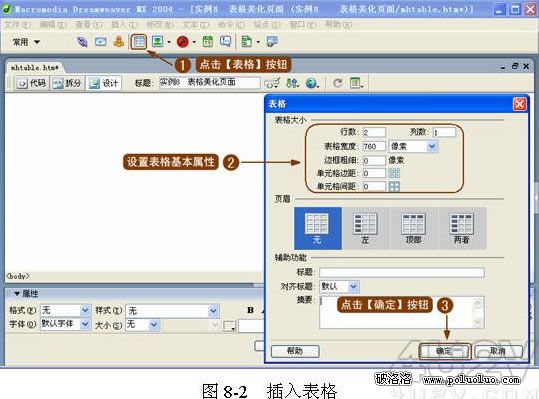This screenshot has height=399, width=539.
Task: Click the 列数 columns field
Action: point(444,132)
